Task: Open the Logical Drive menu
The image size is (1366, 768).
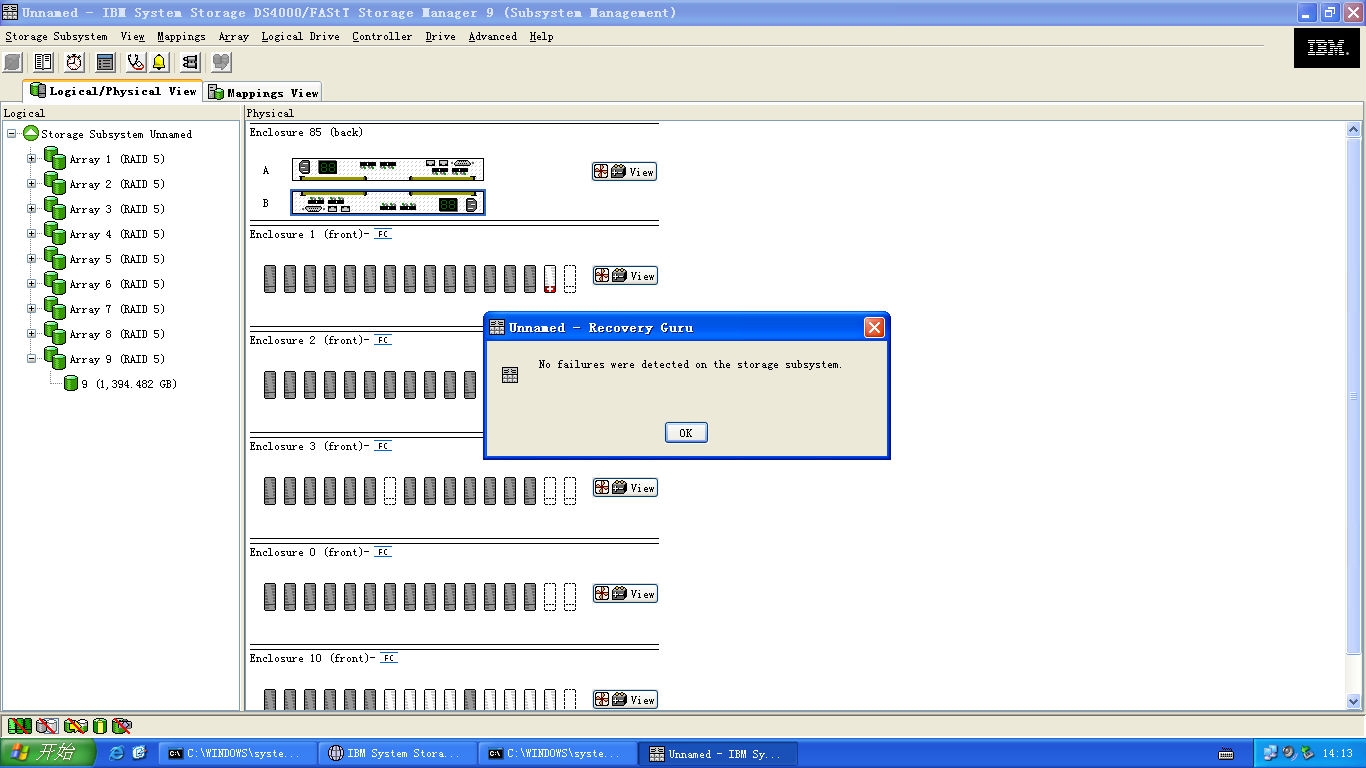Action: [300, 36]
